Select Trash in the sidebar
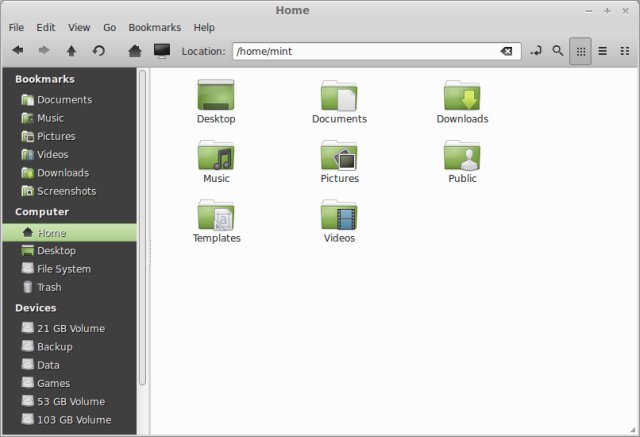Viewport: 640px width, 437px height. click(x=49, y=287)
